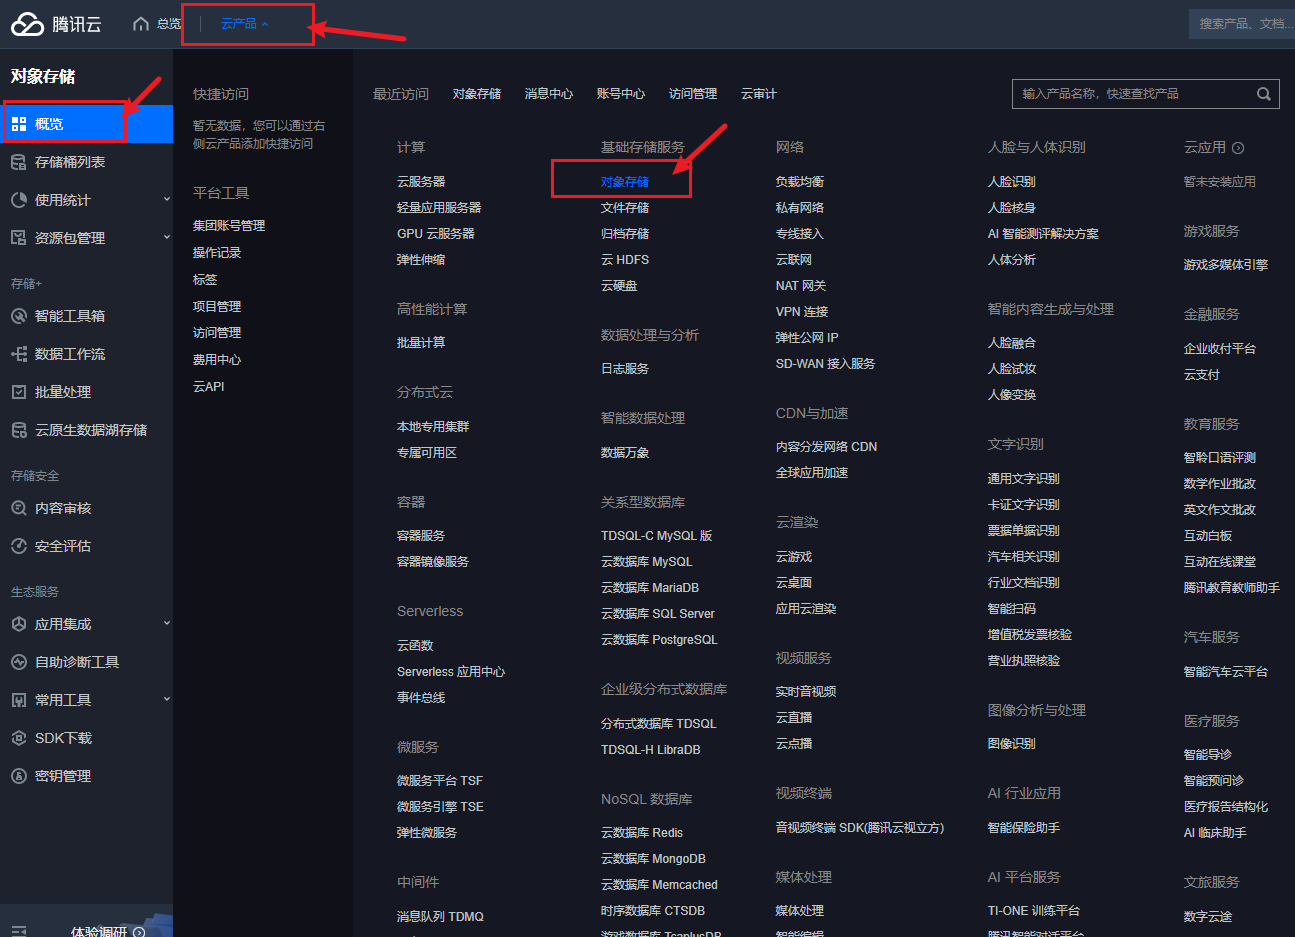This screenshot has height=937, width=1295.
Task: Click the 安全评估 icon
Action: point(19,546)
